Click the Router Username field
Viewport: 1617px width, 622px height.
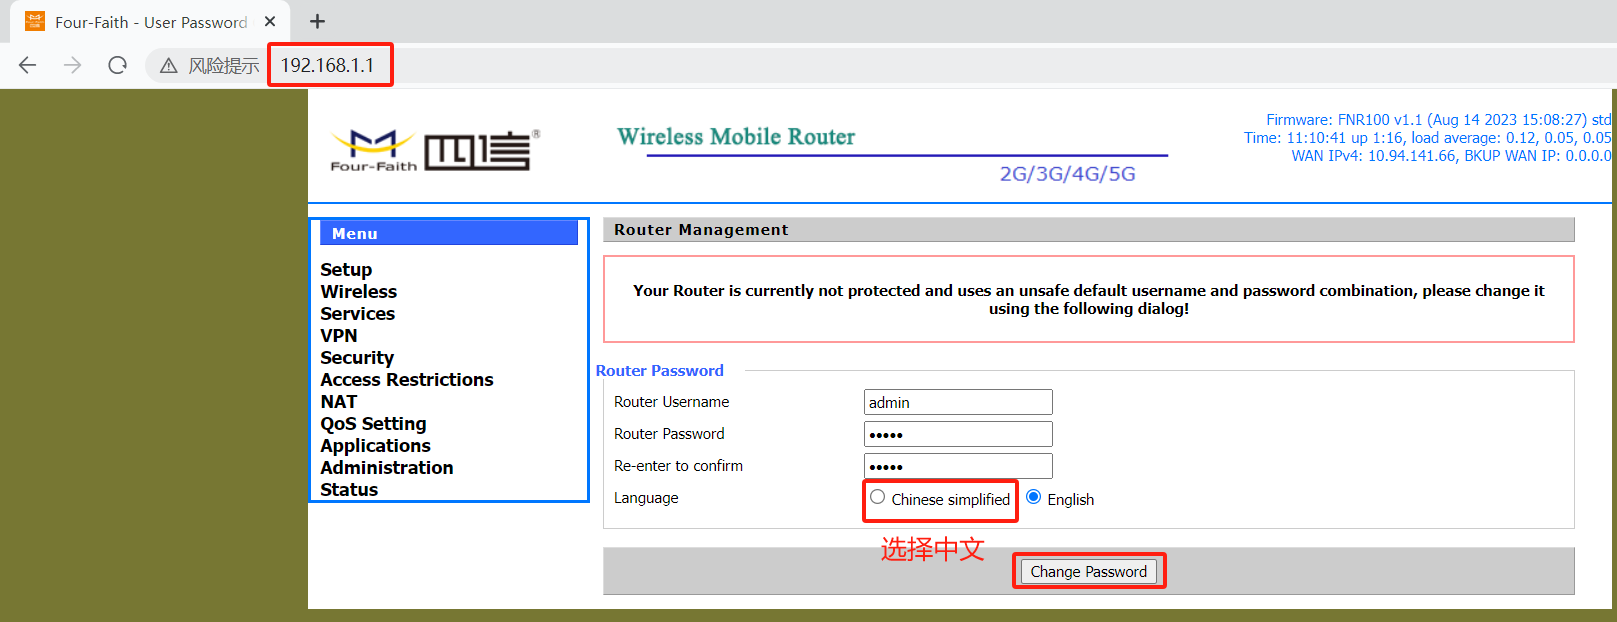tap(958, 402)
